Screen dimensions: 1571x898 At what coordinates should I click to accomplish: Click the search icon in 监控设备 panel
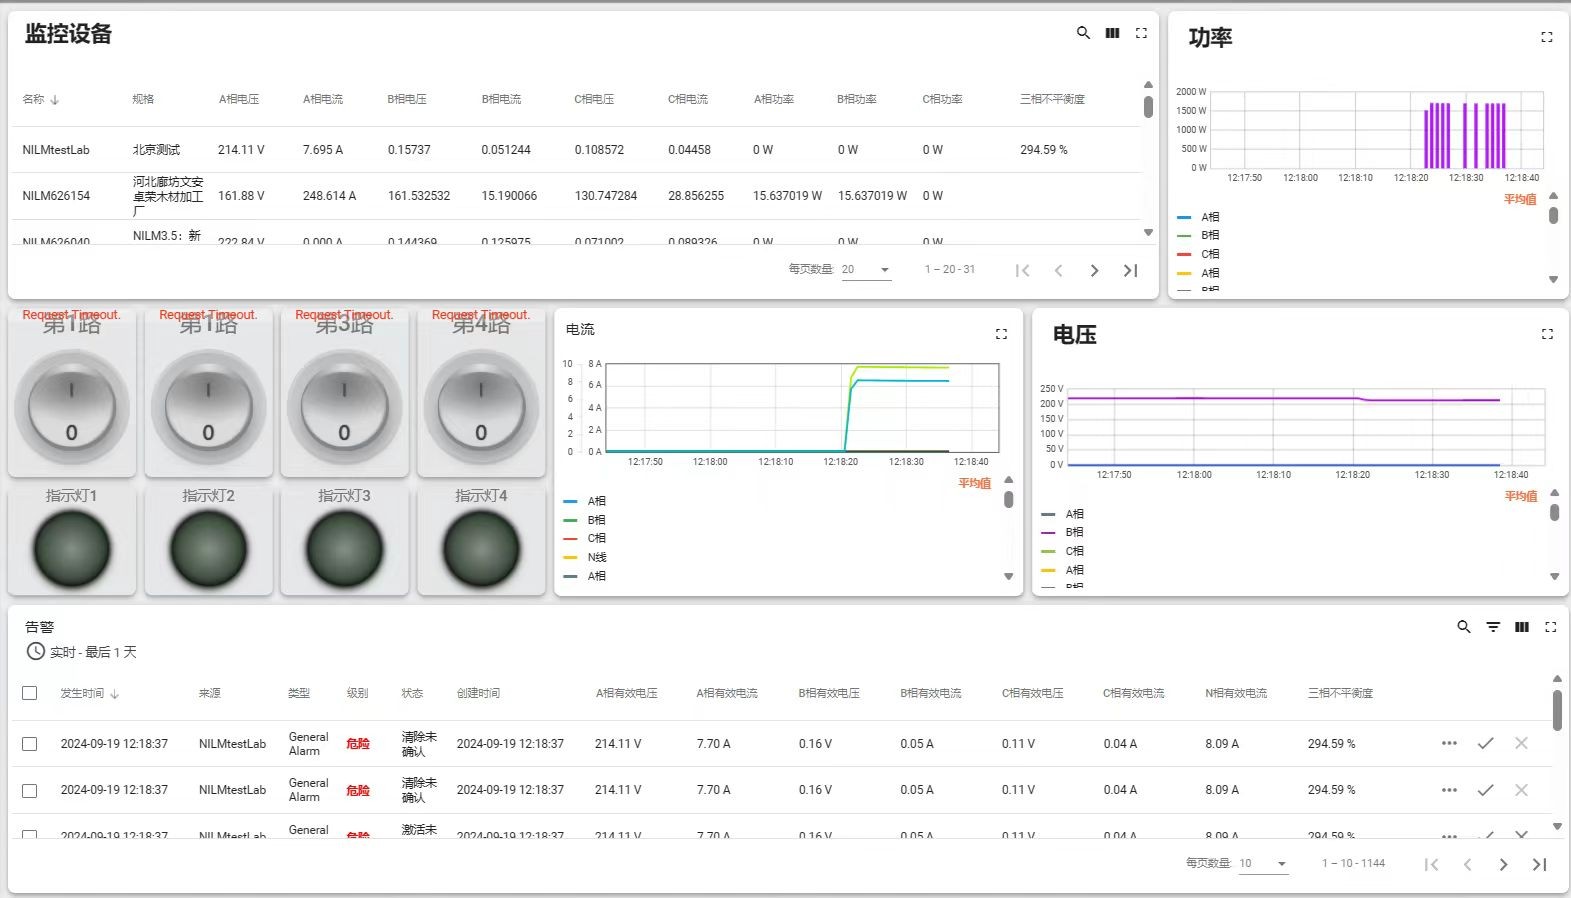tap(1083, 33)
